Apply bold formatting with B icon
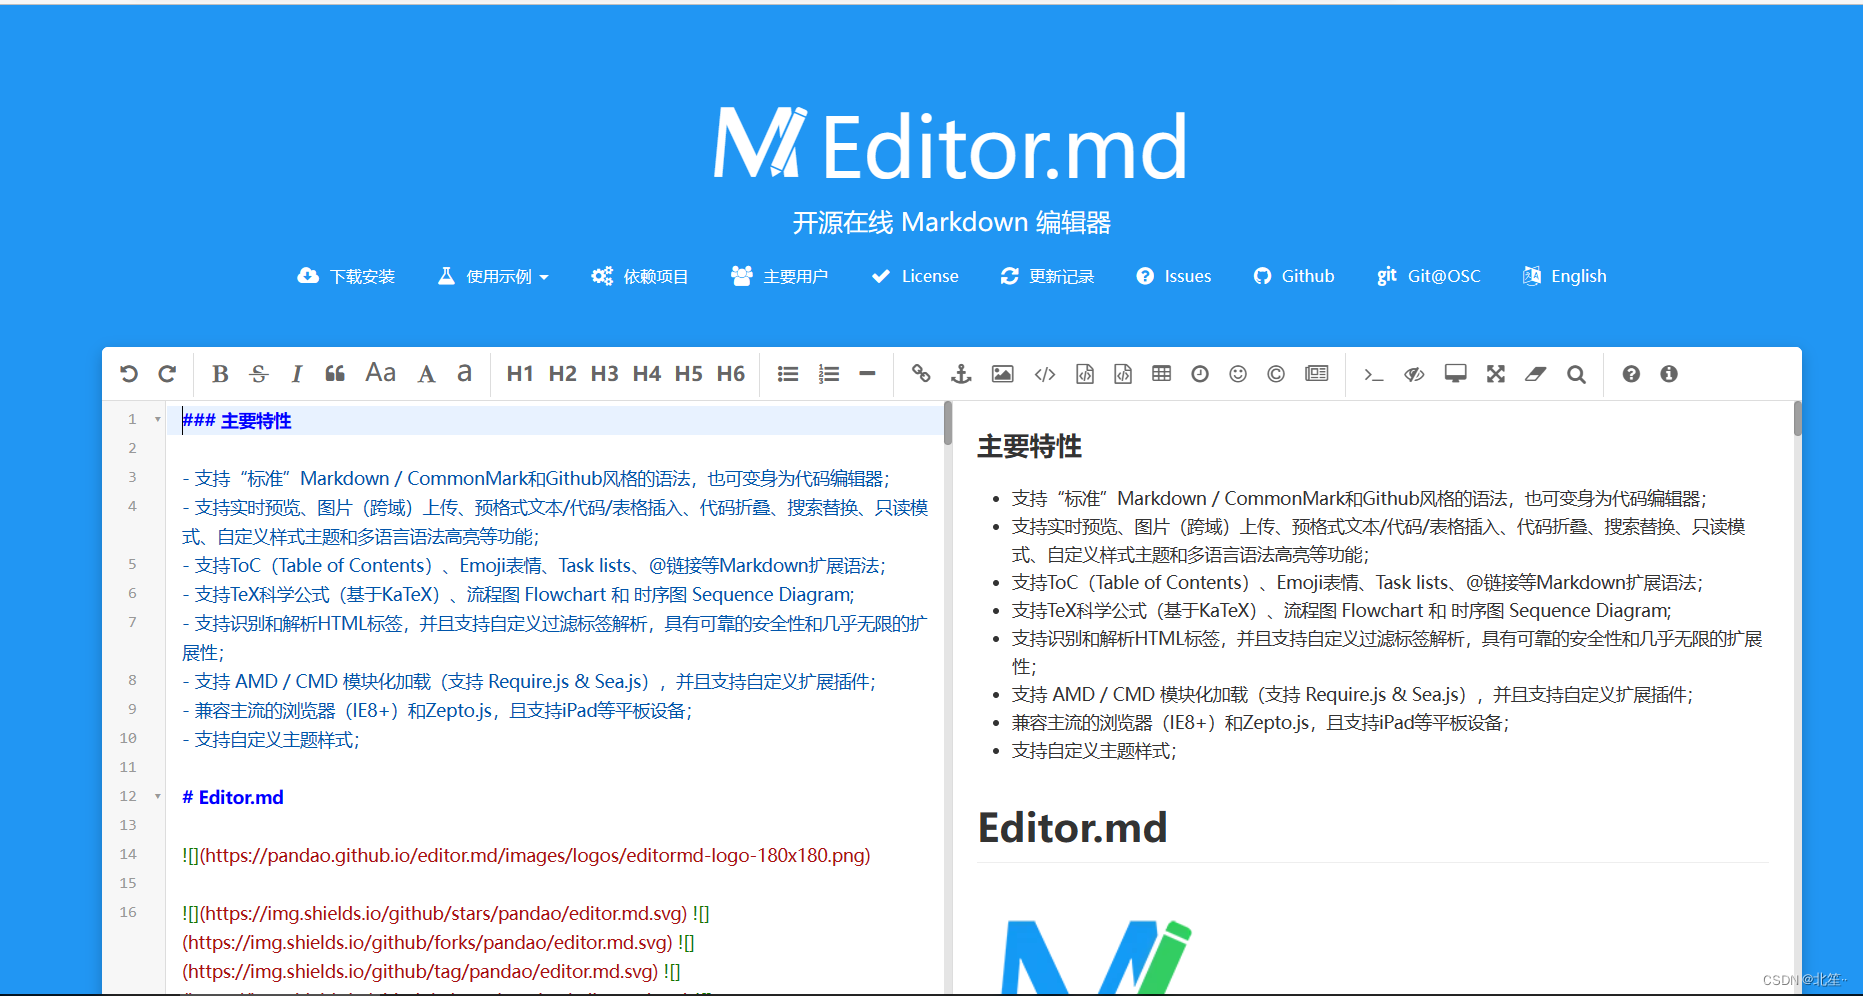 [x=220, y=374]
